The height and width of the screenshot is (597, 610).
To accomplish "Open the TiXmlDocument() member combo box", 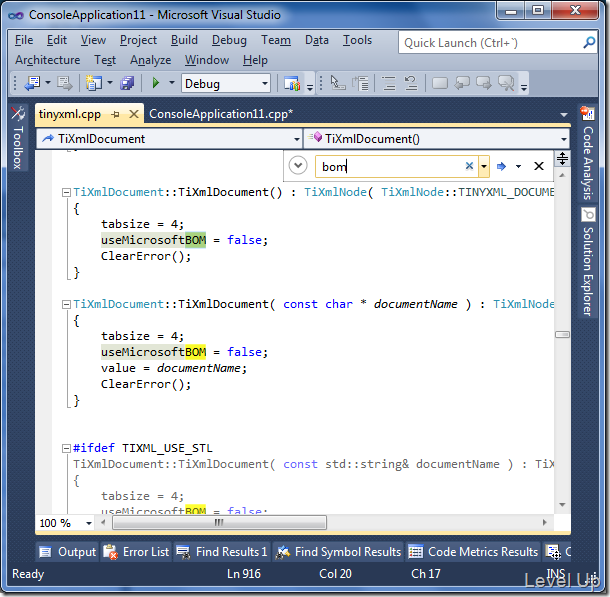I will point(436,139).
